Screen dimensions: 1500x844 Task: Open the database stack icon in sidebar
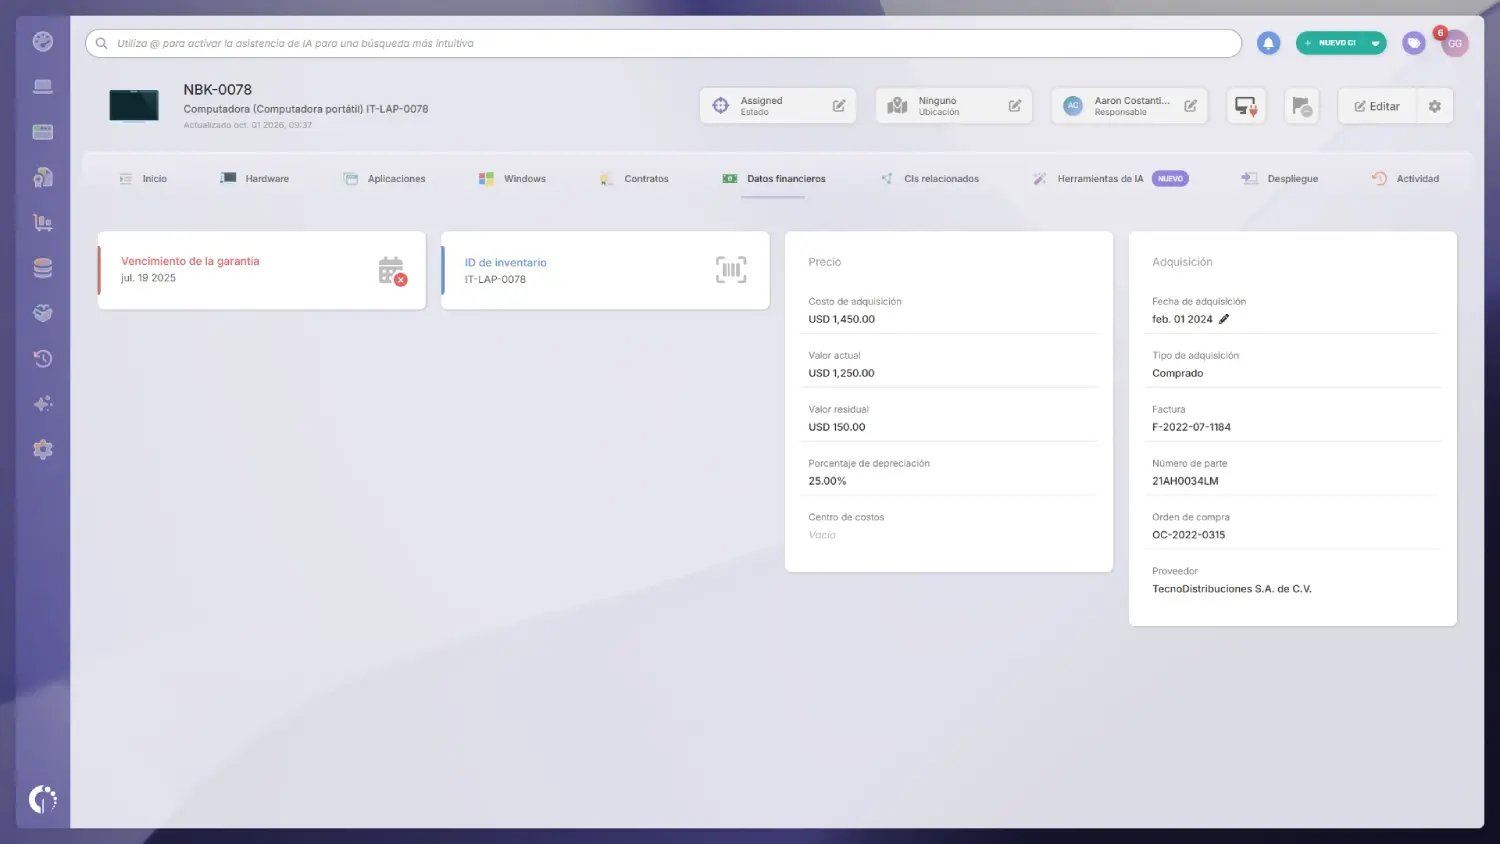point(43,268)
